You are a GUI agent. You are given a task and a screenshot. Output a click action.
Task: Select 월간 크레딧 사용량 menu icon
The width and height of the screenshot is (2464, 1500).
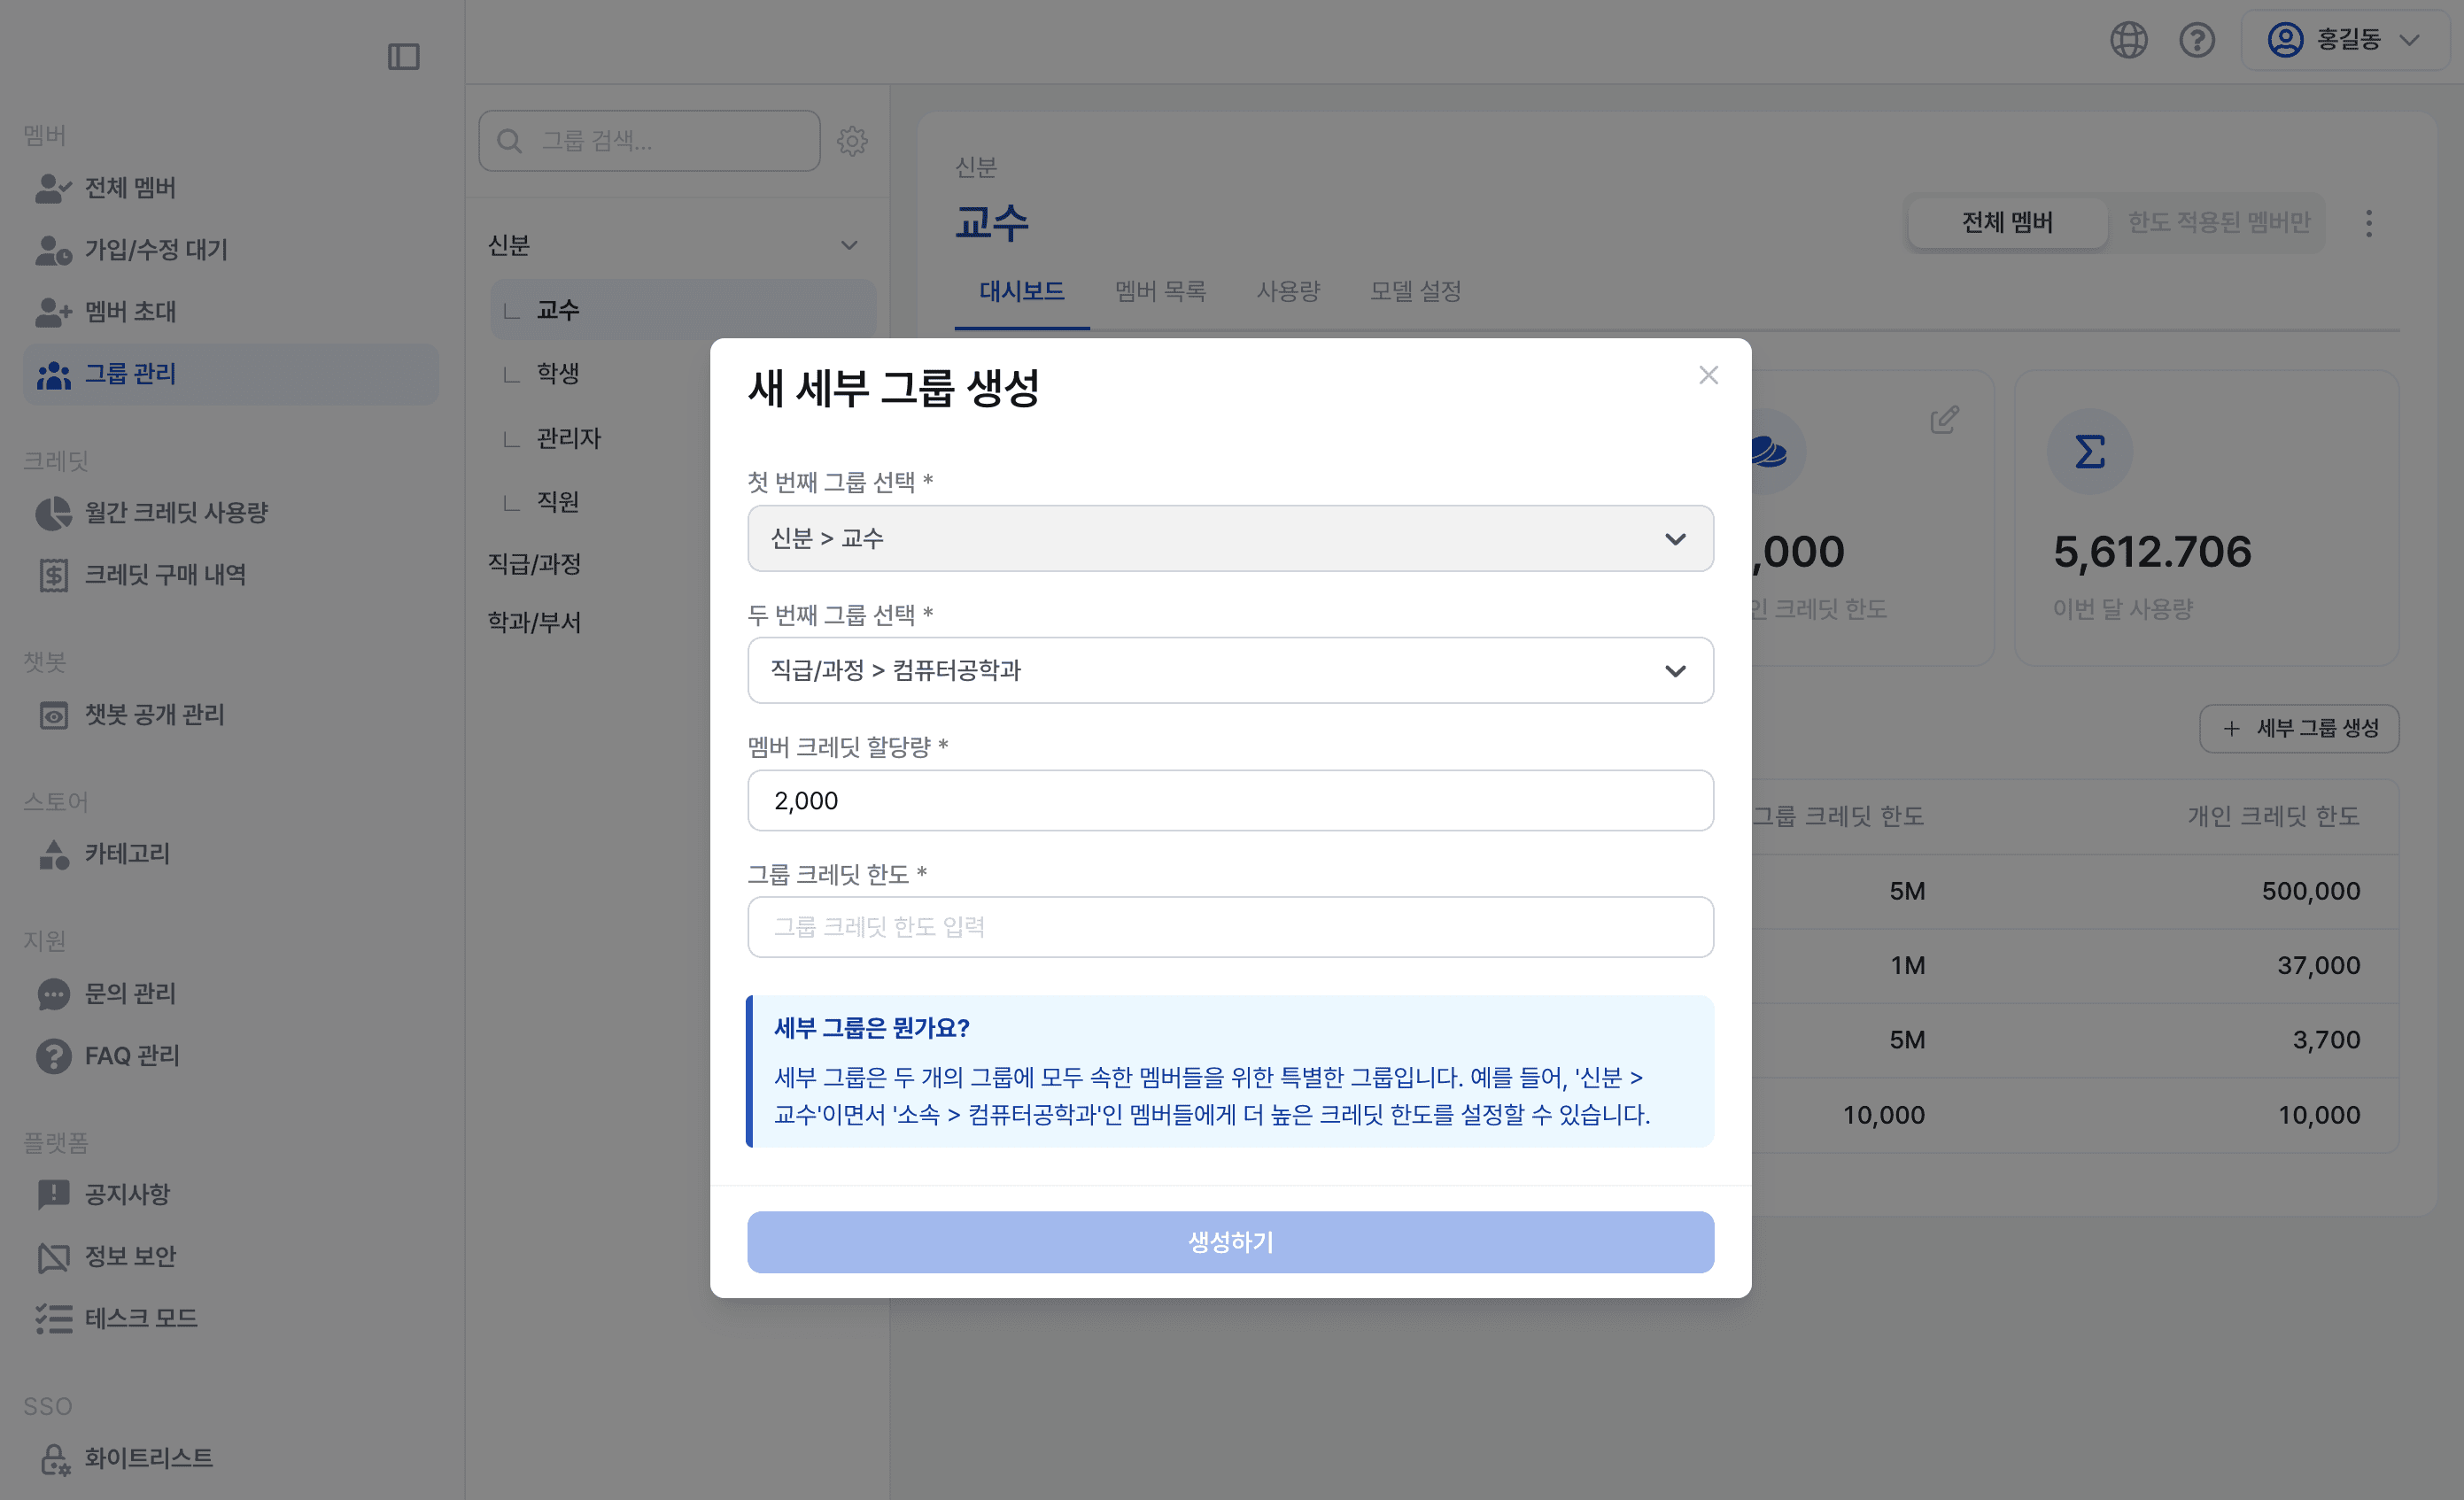coord(53,512)
